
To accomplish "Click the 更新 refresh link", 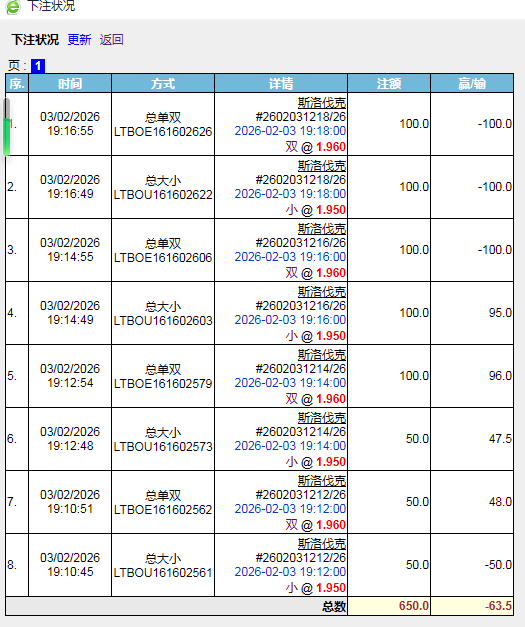I will tap(79, 40).
